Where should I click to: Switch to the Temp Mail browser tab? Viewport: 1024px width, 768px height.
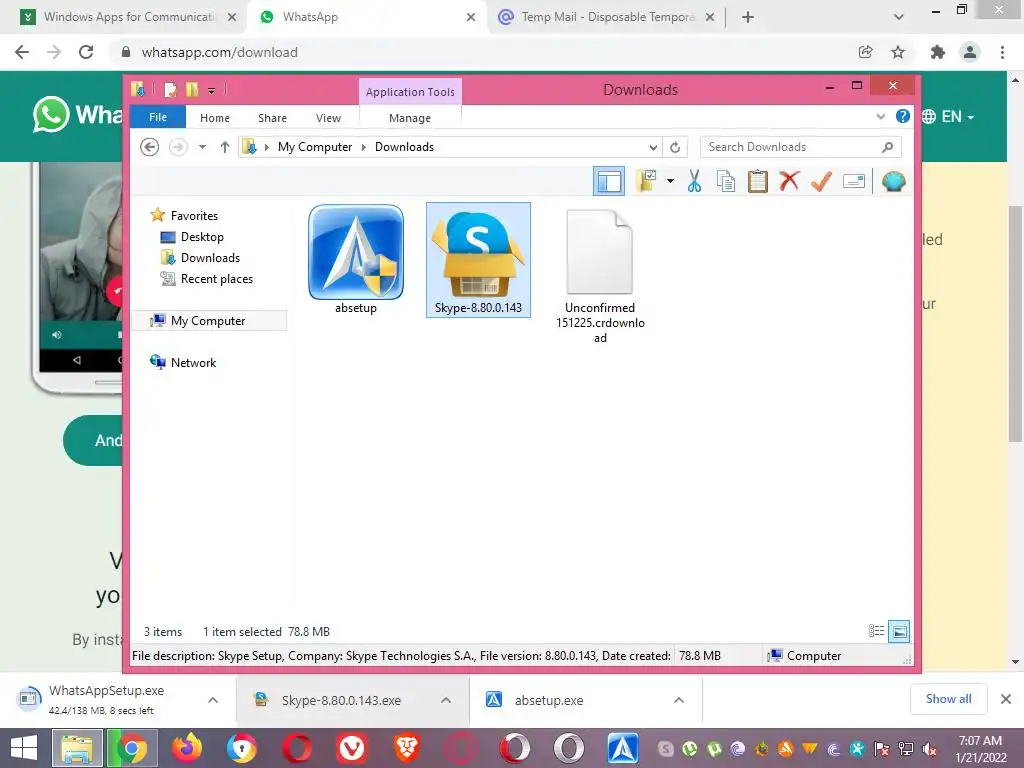pyautogui.click(x=607, y=17)
